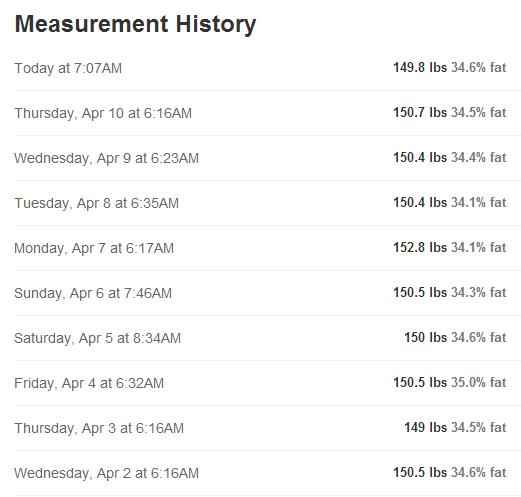Select Thursday, Apr 3 at 6:16AM row
The height and width of the screenshot is (497, 521).
pos(267,428)
